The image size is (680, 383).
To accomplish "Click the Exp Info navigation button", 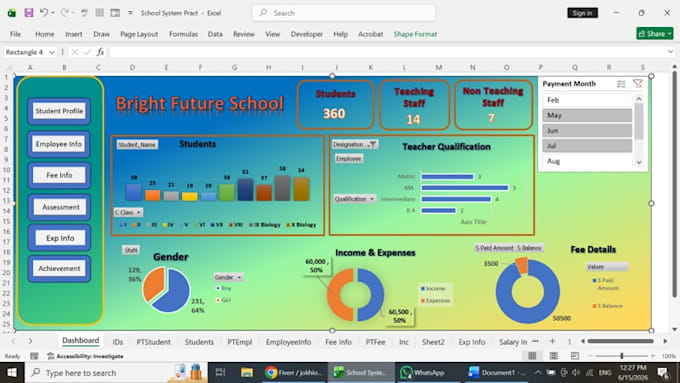I will tap(60, 238).
